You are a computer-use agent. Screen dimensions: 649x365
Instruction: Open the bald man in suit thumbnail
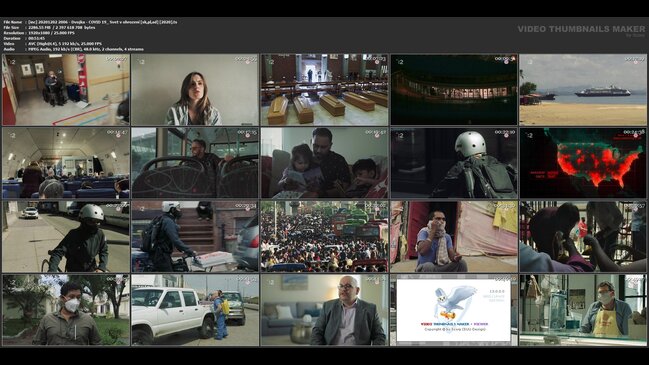point(324,310)
